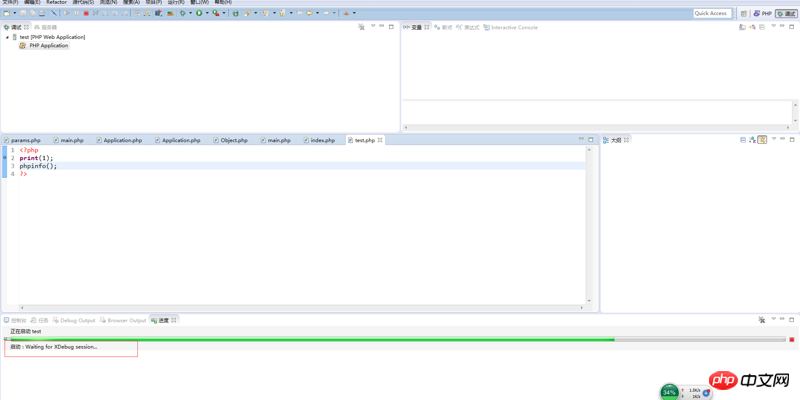Click the Quick Access search field
Image resolution: width=800 pixels, height=400 pixels.
click(x=712, y=13)
